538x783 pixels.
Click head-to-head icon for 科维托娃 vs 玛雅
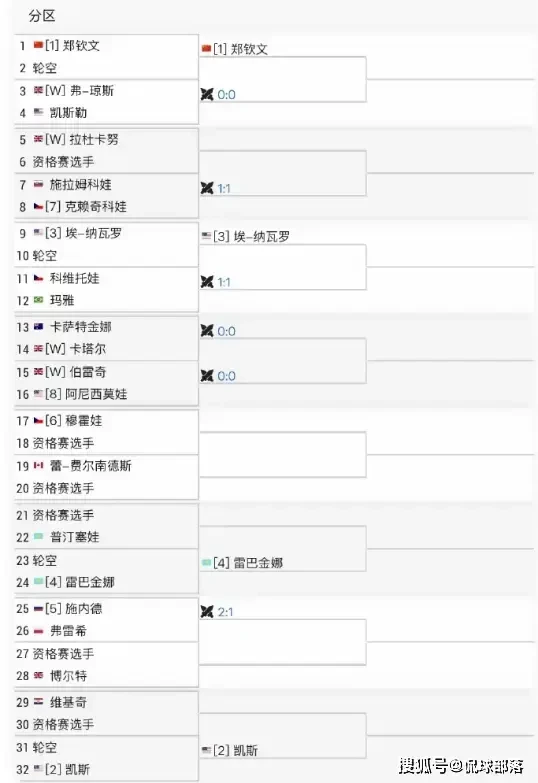(207, 282)
